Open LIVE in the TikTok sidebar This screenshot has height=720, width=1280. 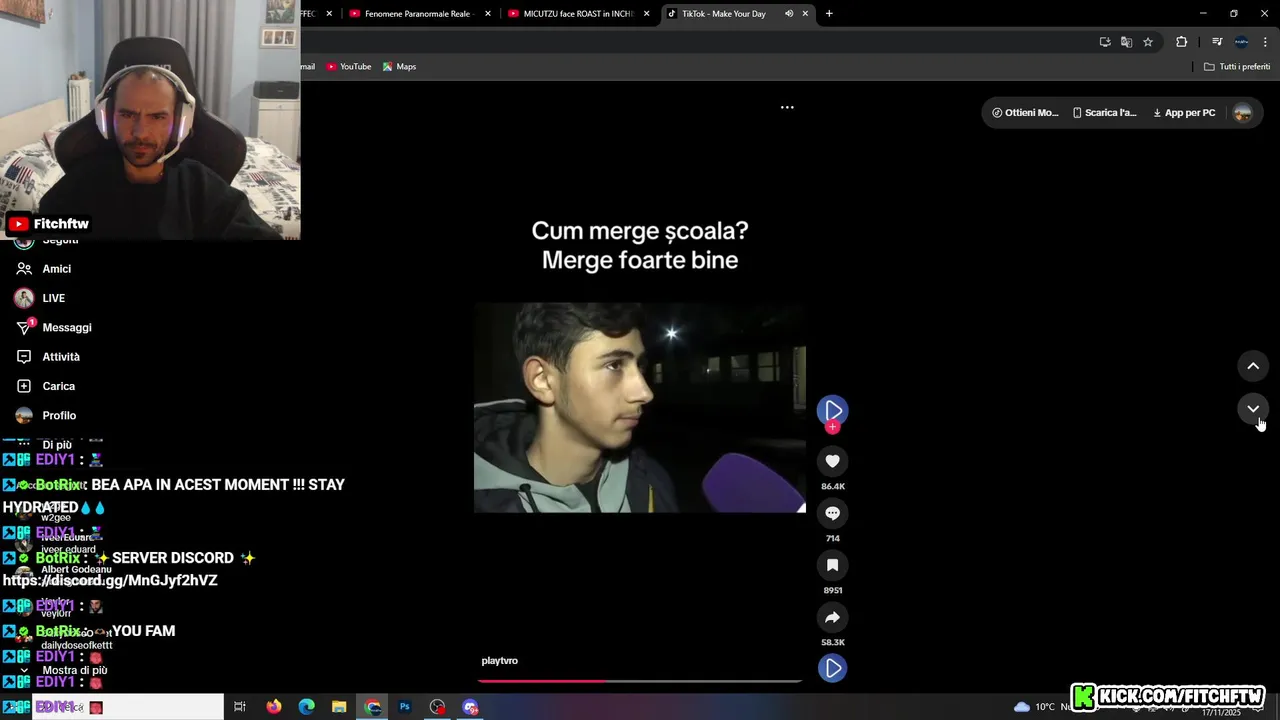54,298
